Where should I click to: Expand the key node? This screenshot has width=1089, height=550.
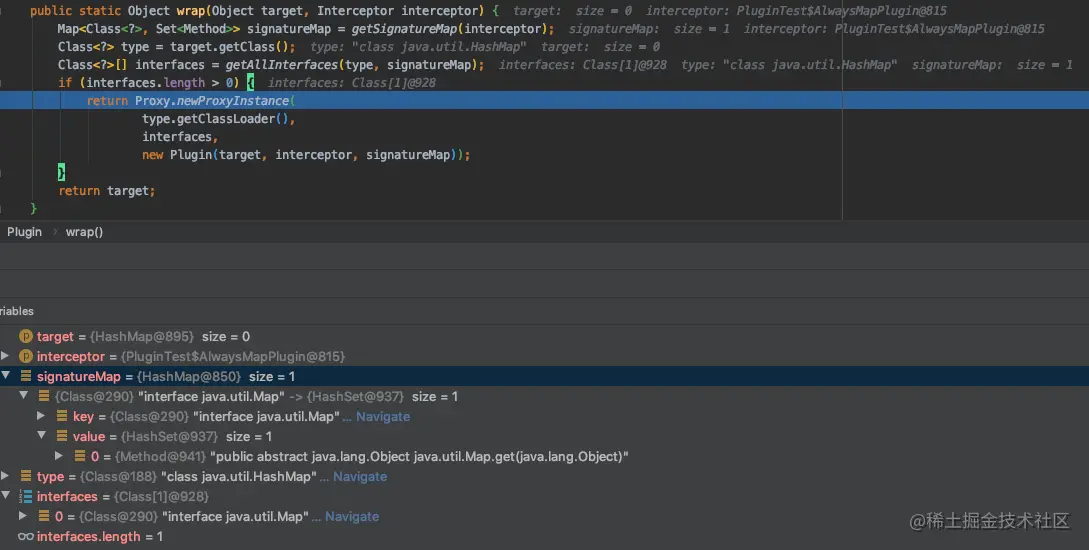[x=41, y=416]
